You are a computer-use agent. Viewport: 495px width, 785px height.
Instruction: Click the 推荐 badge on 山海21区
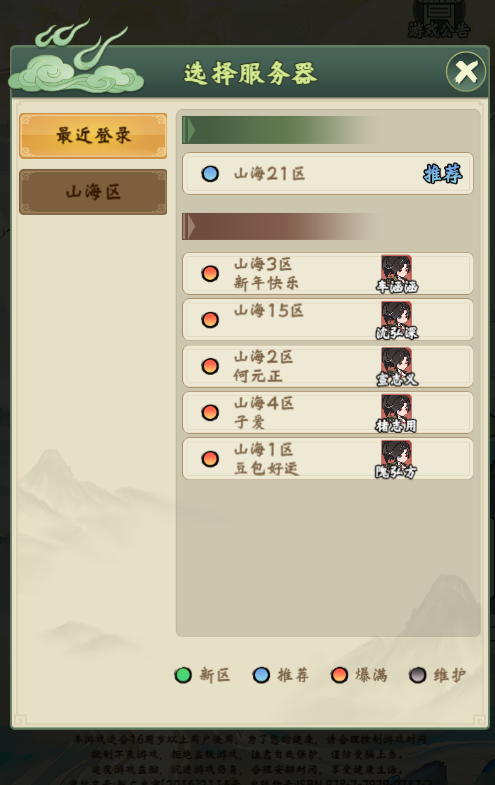tap(442, 174)
